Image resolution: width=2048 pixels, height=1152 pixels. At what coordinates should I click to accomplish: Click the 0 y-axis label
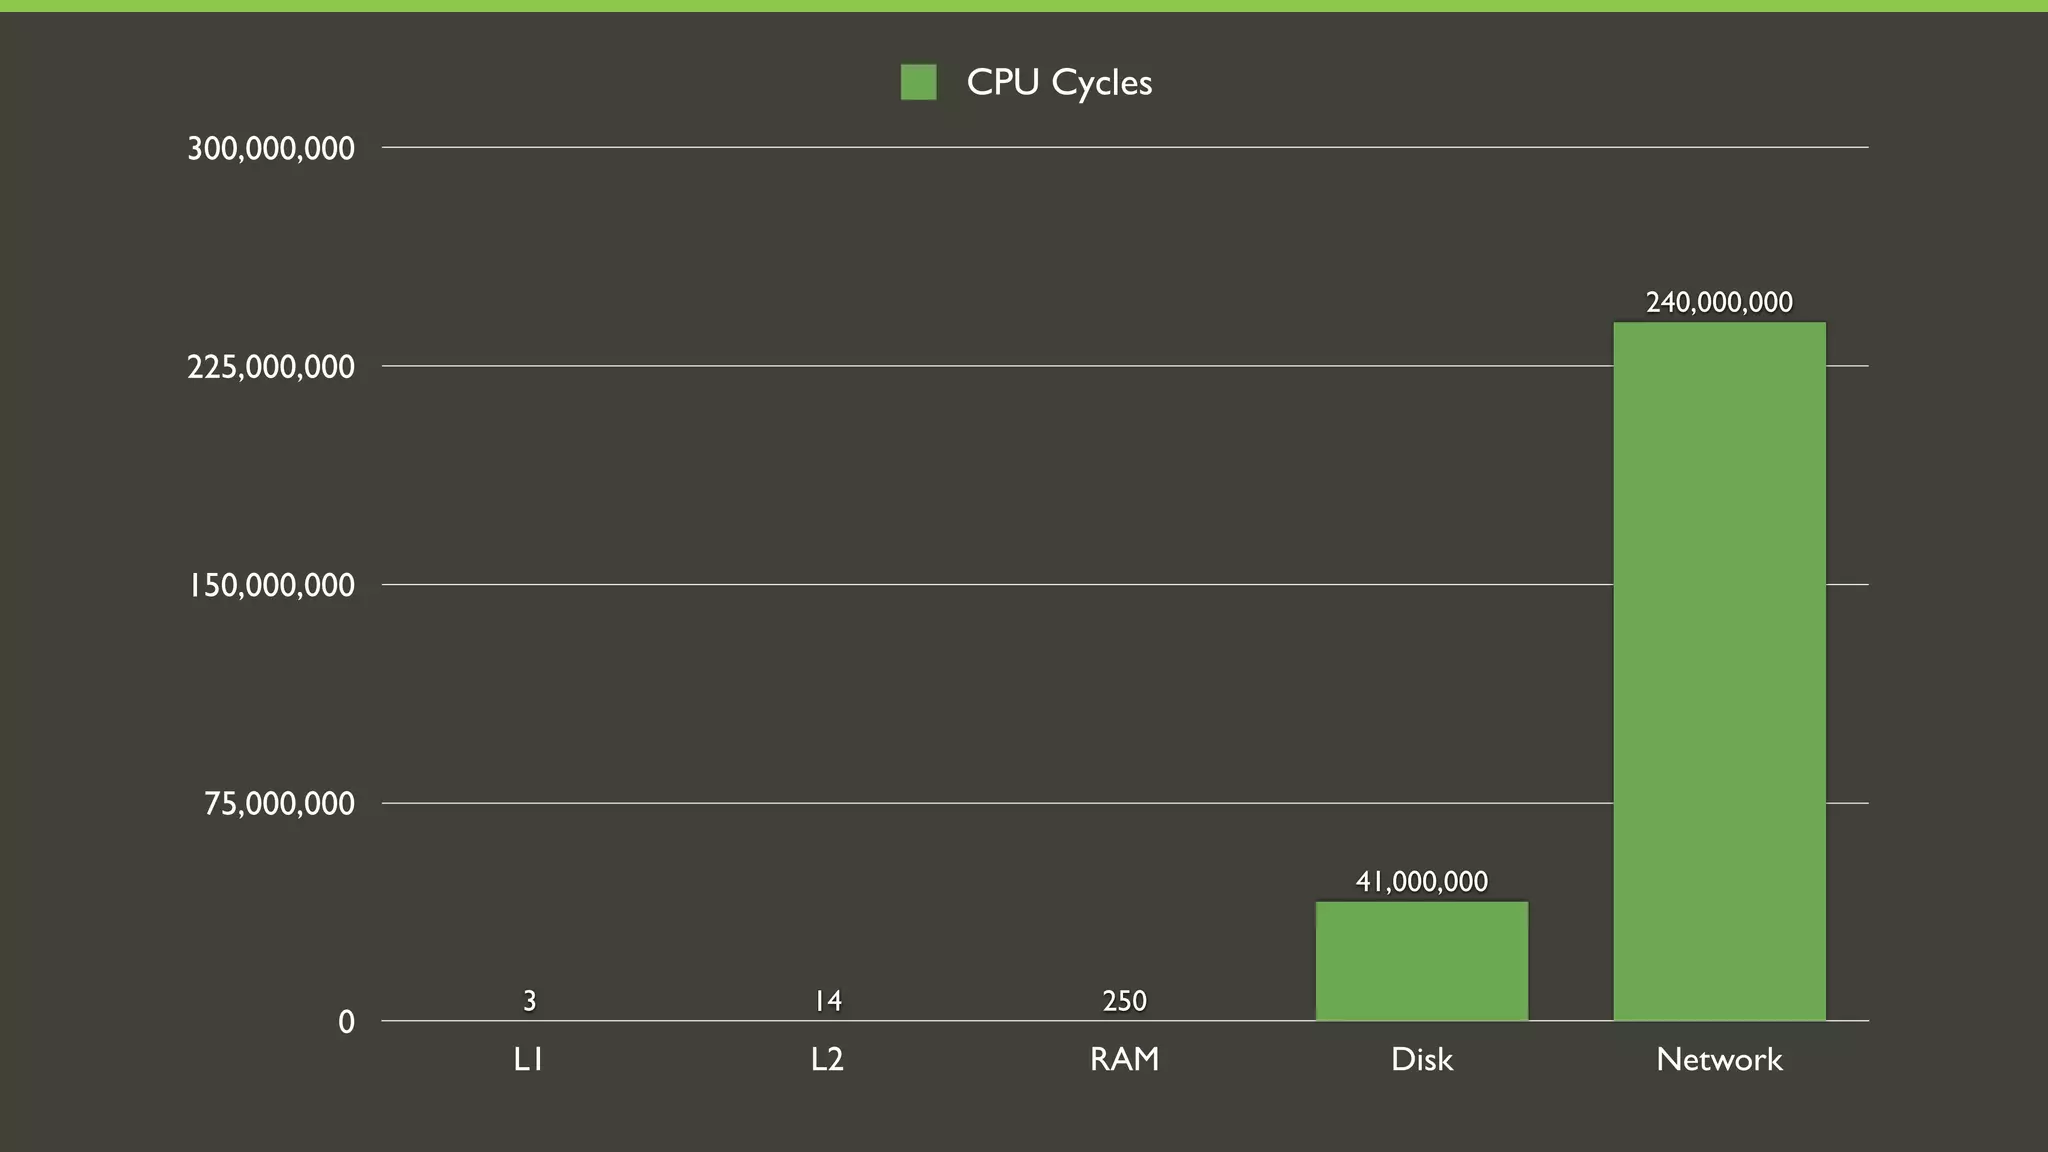(x=346, y=1022)
